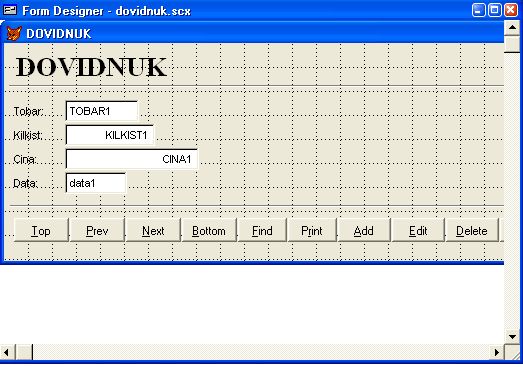The image size is (523, 367).
Task: Click the Top navigation button
Action: click(41, 230)
